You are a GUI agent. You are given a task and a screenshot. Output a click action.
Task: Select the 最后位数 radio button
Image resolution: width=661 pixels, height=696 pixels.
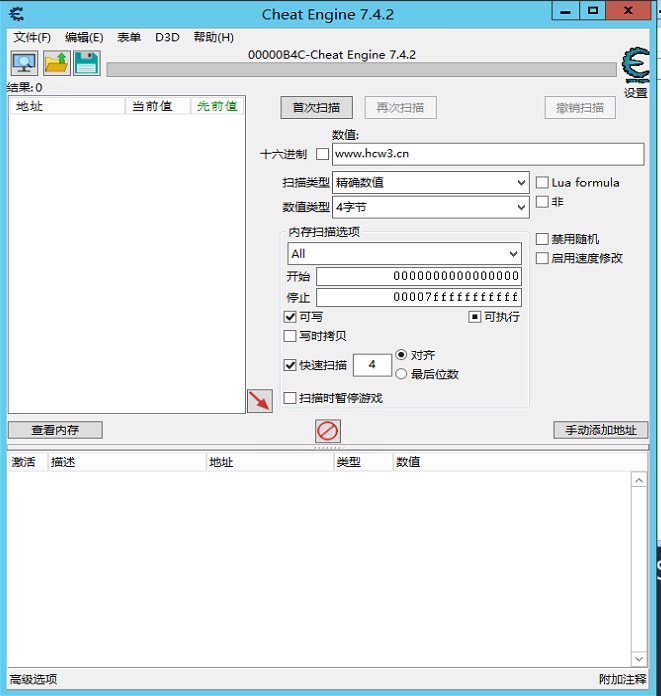[x=401, y=374]
